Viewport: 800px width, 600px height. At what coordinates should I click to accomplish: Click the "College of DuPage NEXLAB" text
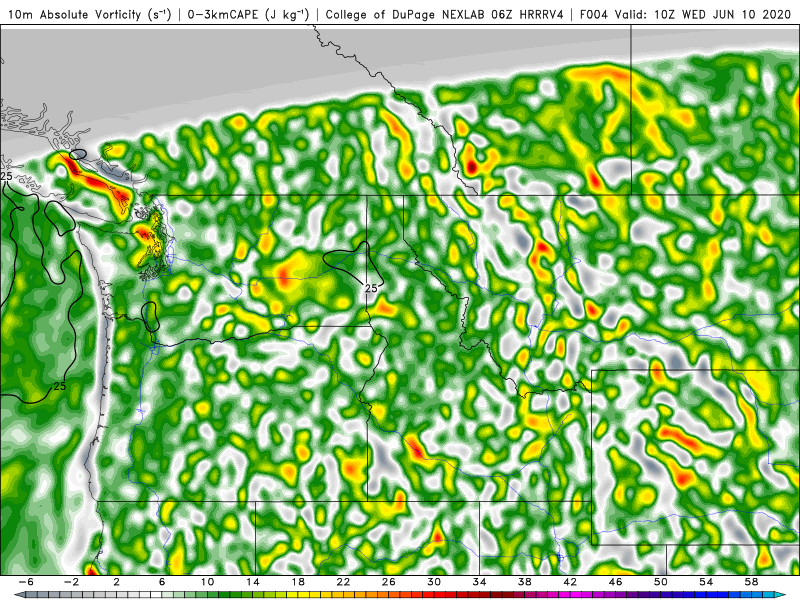[x=406, y=14]
